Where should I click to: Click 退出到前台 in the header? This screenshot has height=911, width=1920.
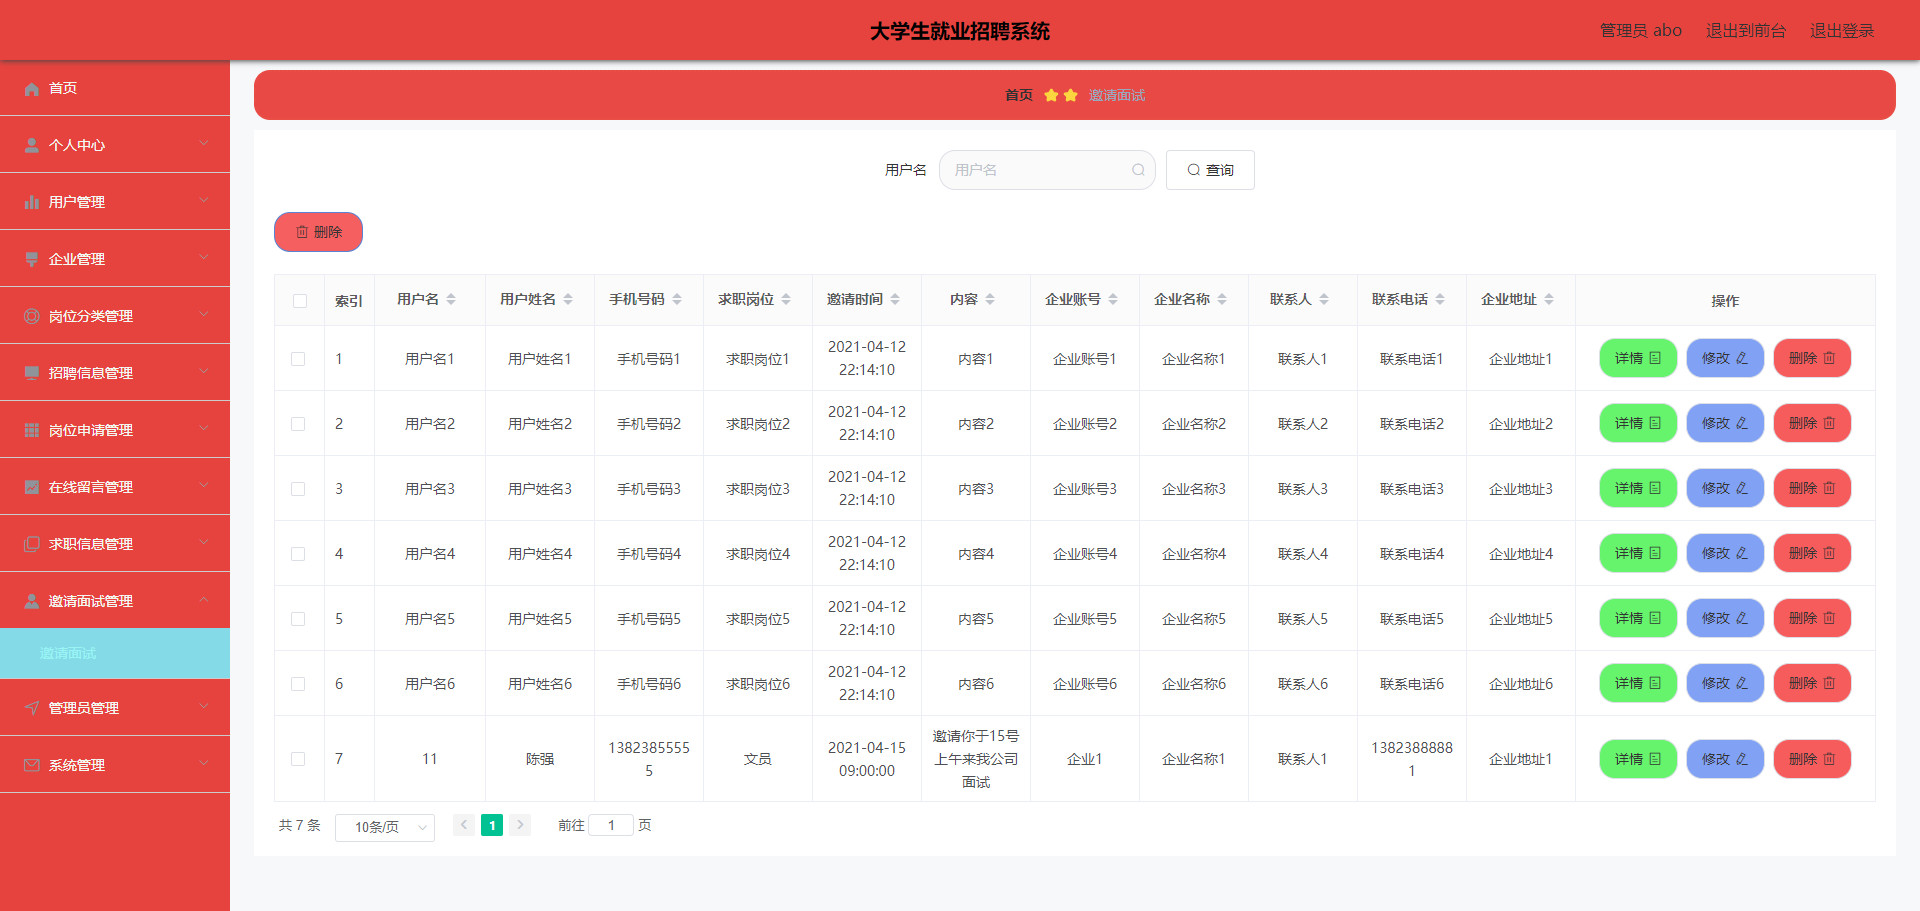point(1745,30)
